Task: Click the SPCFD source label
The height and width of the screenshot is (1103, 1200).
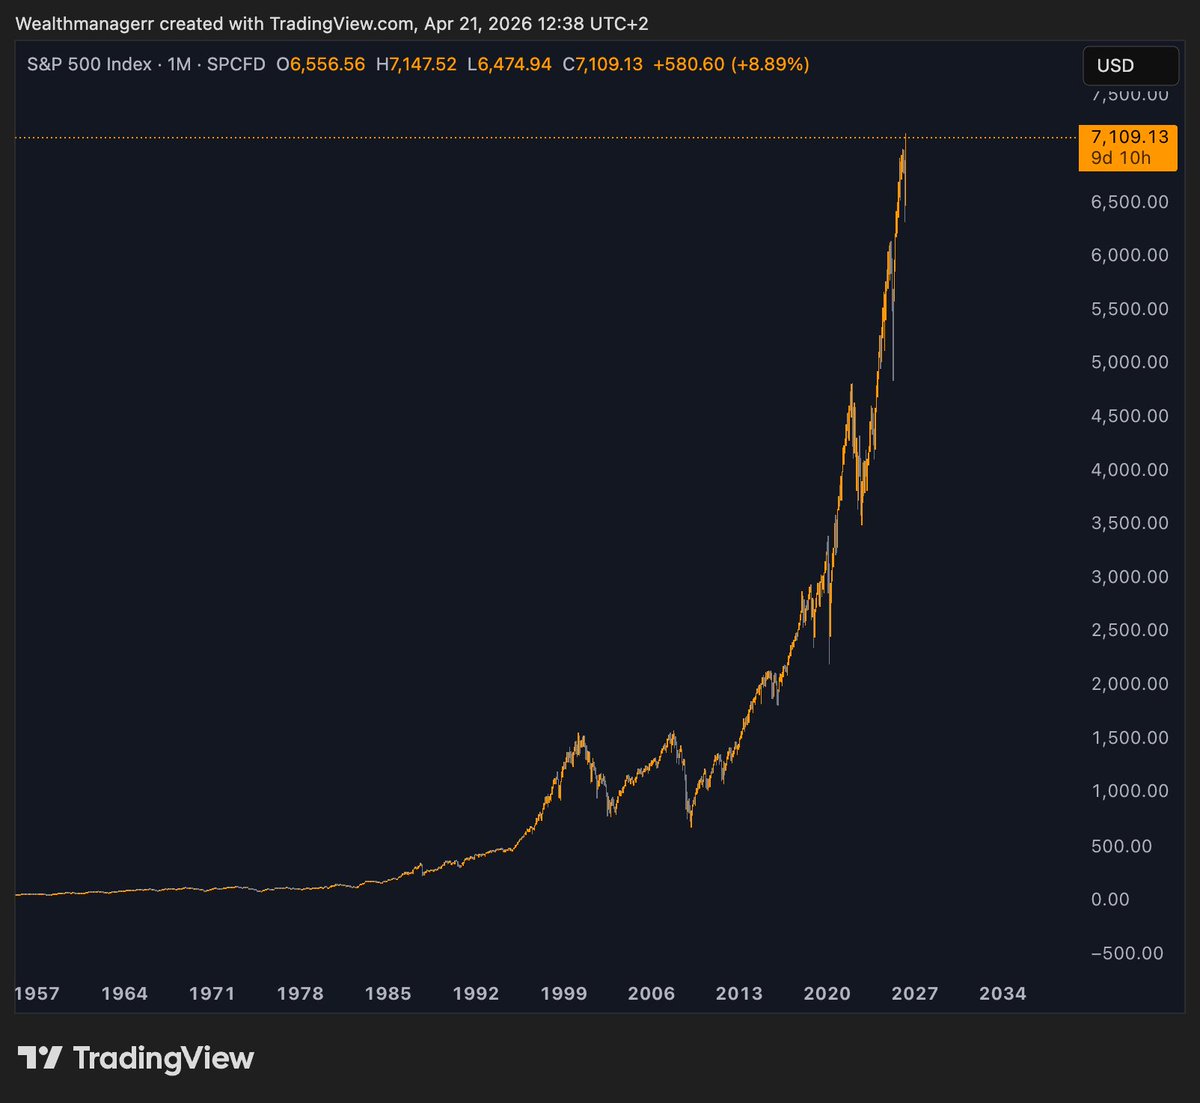Action: point(236,65)
